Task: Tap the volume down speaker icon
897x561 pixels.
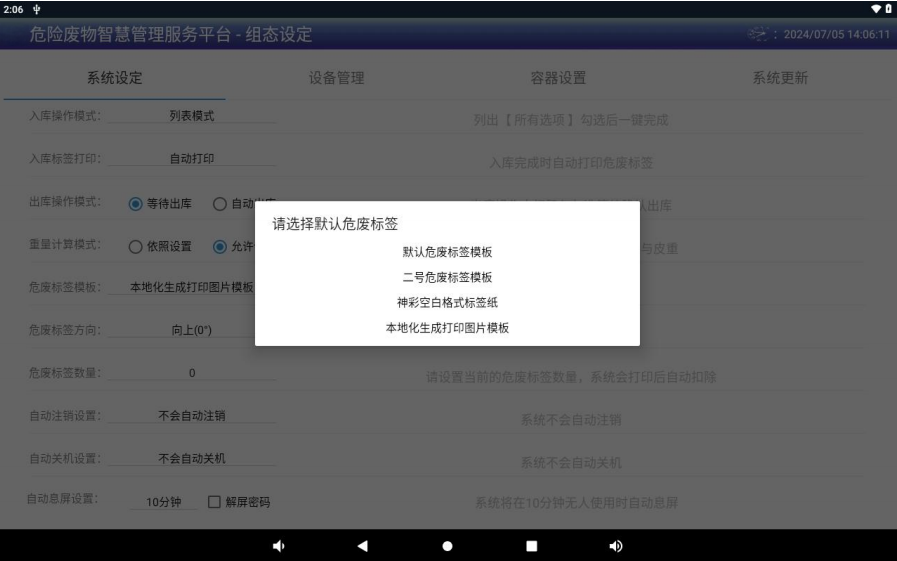Action: coord(278,546)
